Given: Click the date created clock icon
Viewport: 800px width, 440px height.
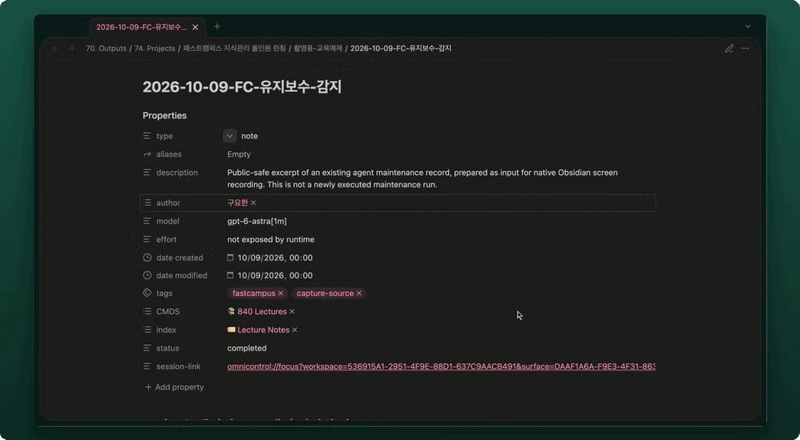Looking at the screenshot, I should click(x=147, y=258).
